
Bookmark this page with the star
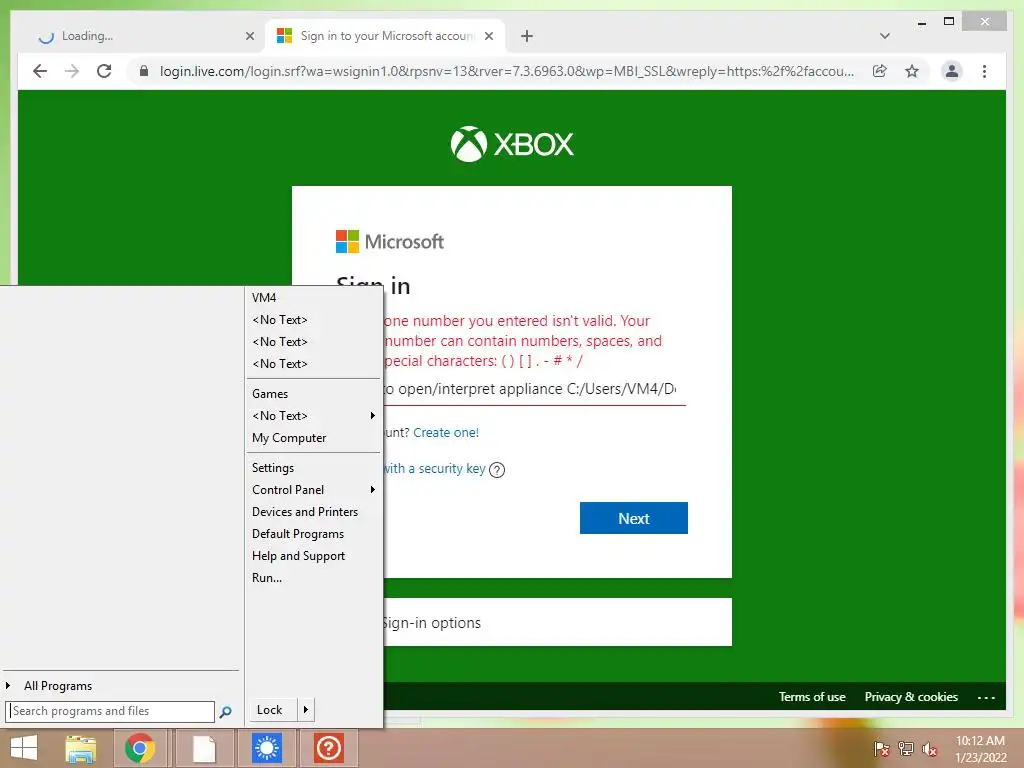(x=912, y=71)
